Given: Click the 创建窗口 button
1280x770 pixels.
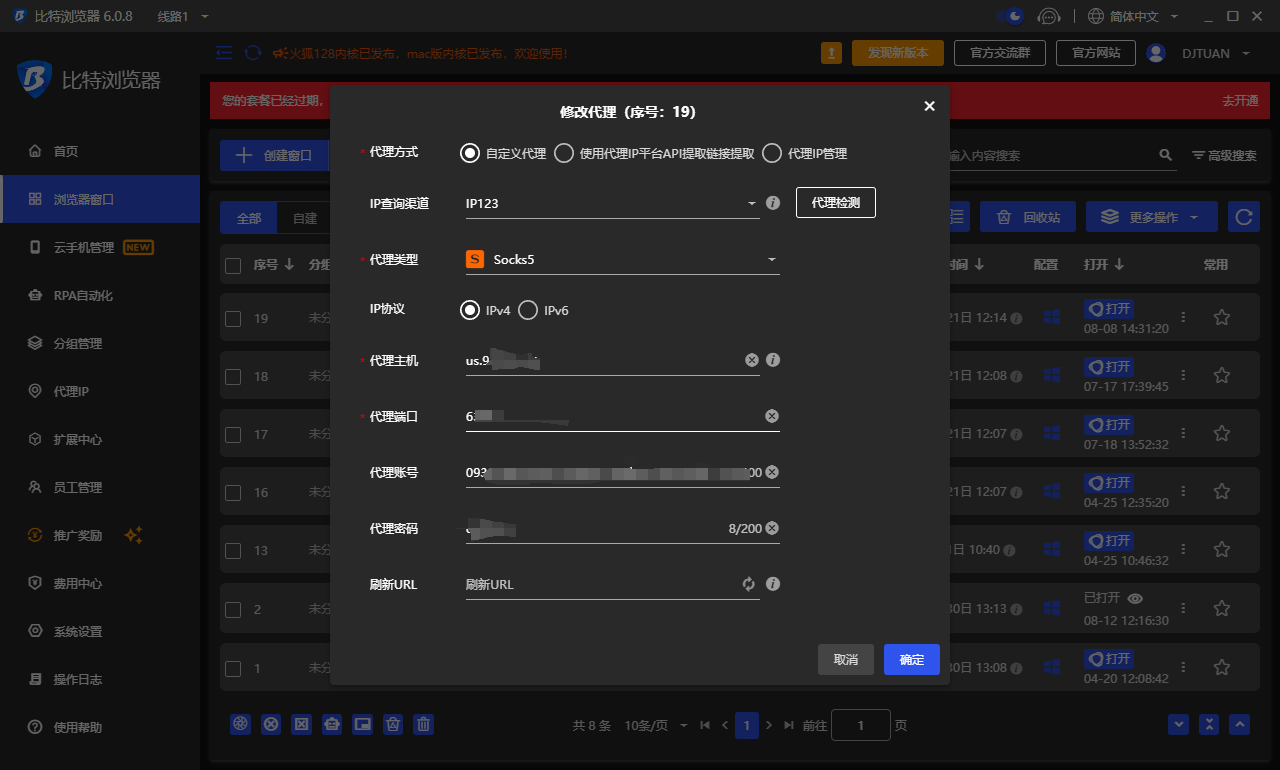Looking at the screenshot, I should tap(274, 156).
